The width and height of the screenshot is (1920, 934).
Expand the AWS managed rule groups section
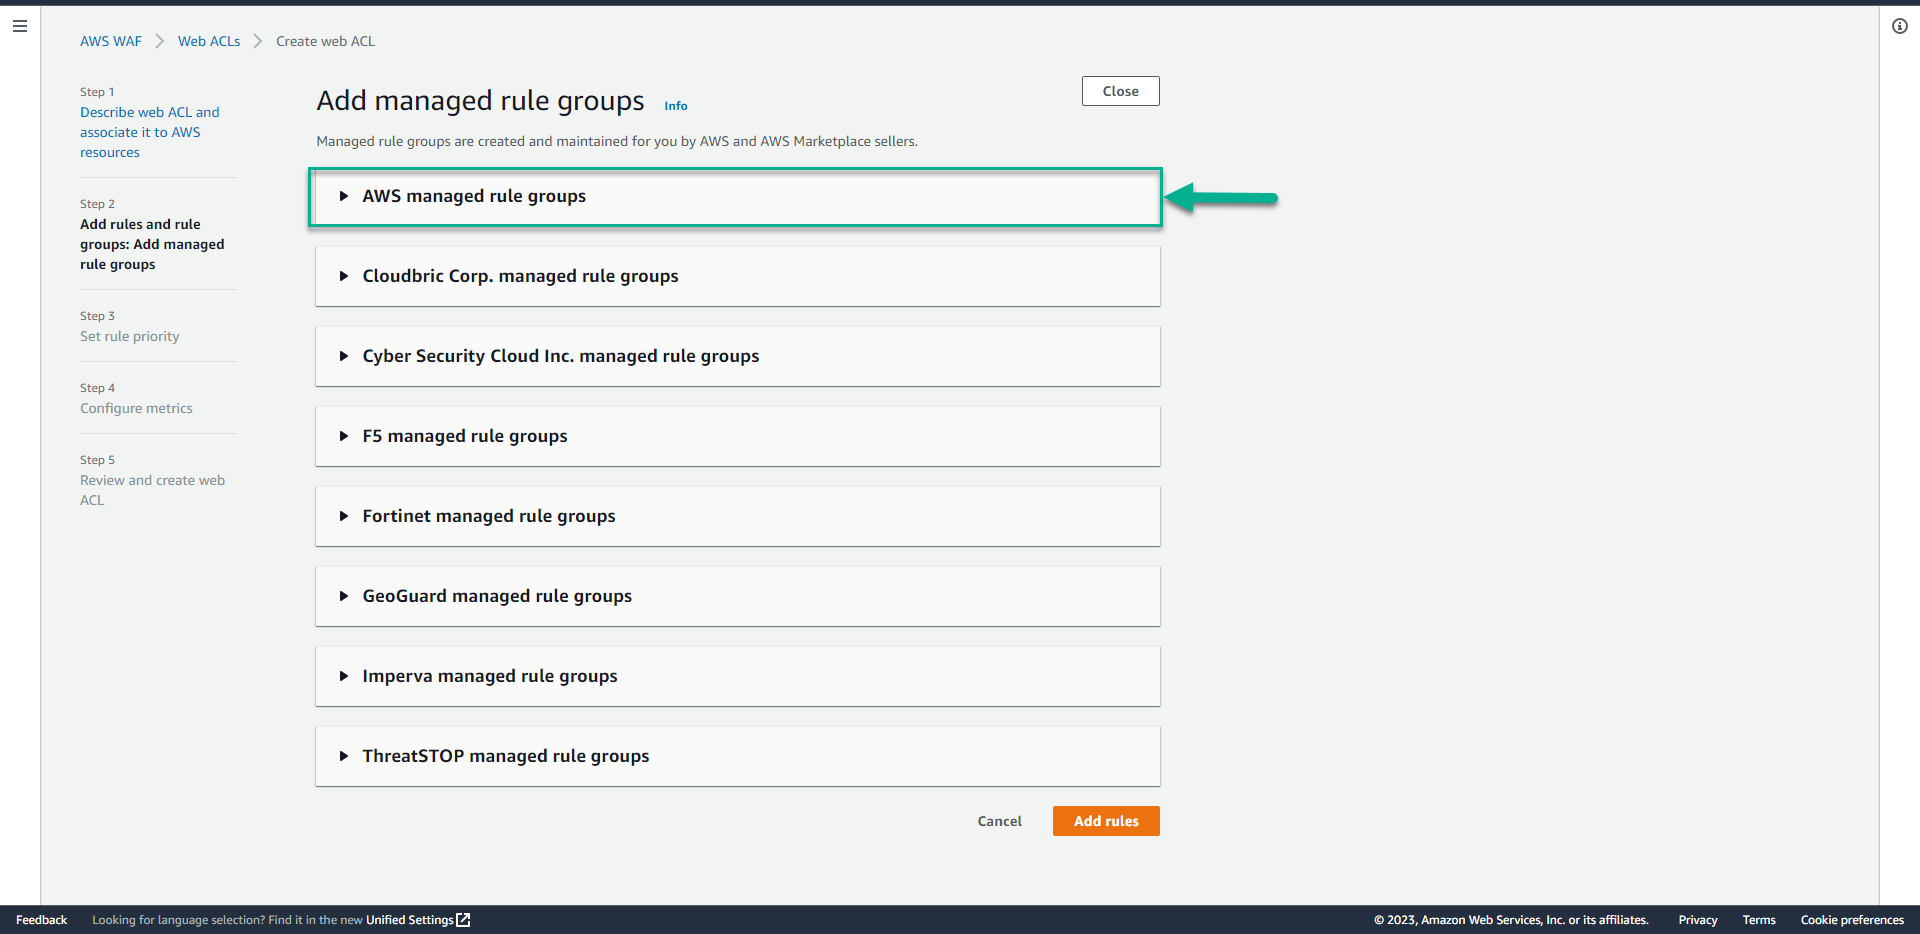[x=473, y=196]
